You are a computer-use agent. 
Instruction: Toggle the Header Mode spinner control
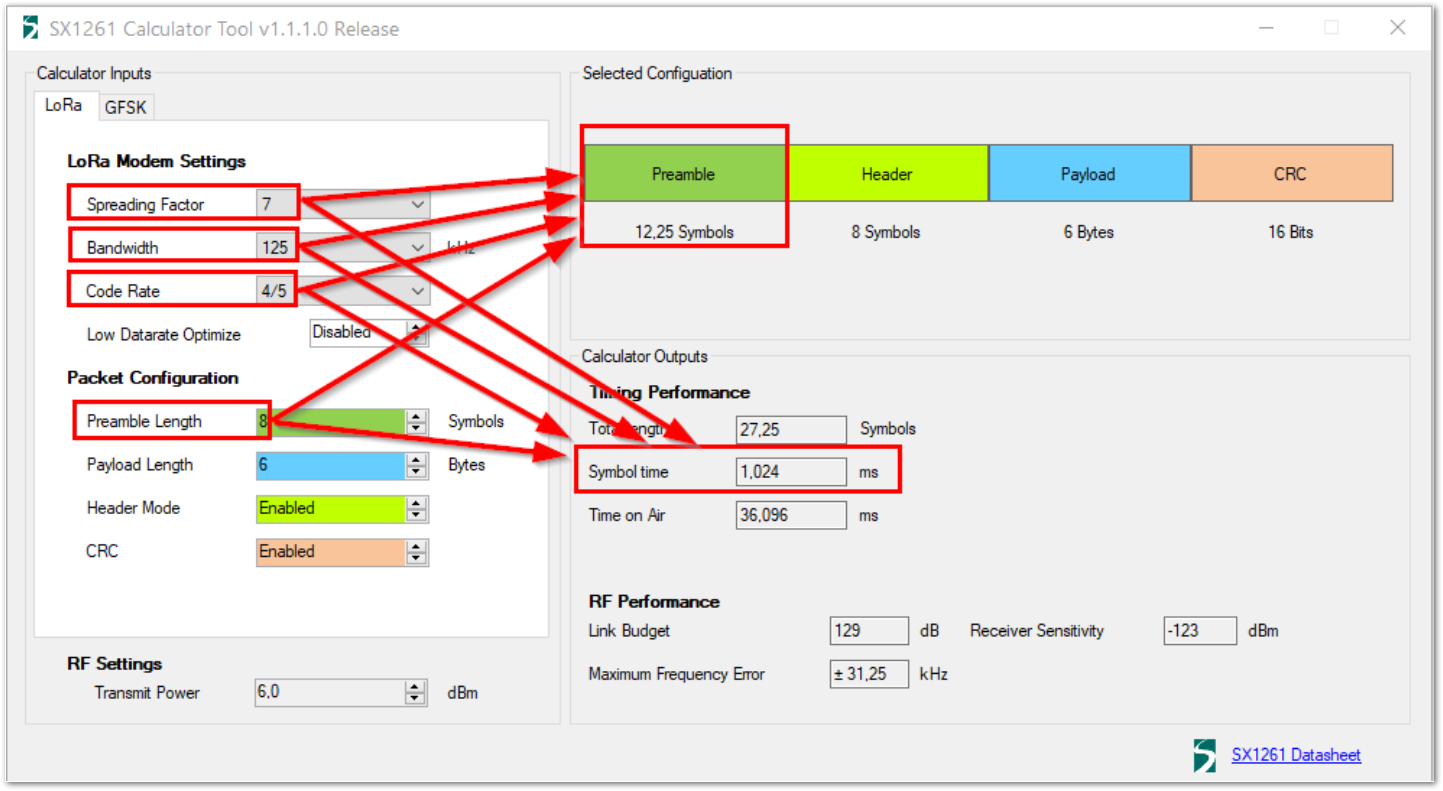(417, 509)
